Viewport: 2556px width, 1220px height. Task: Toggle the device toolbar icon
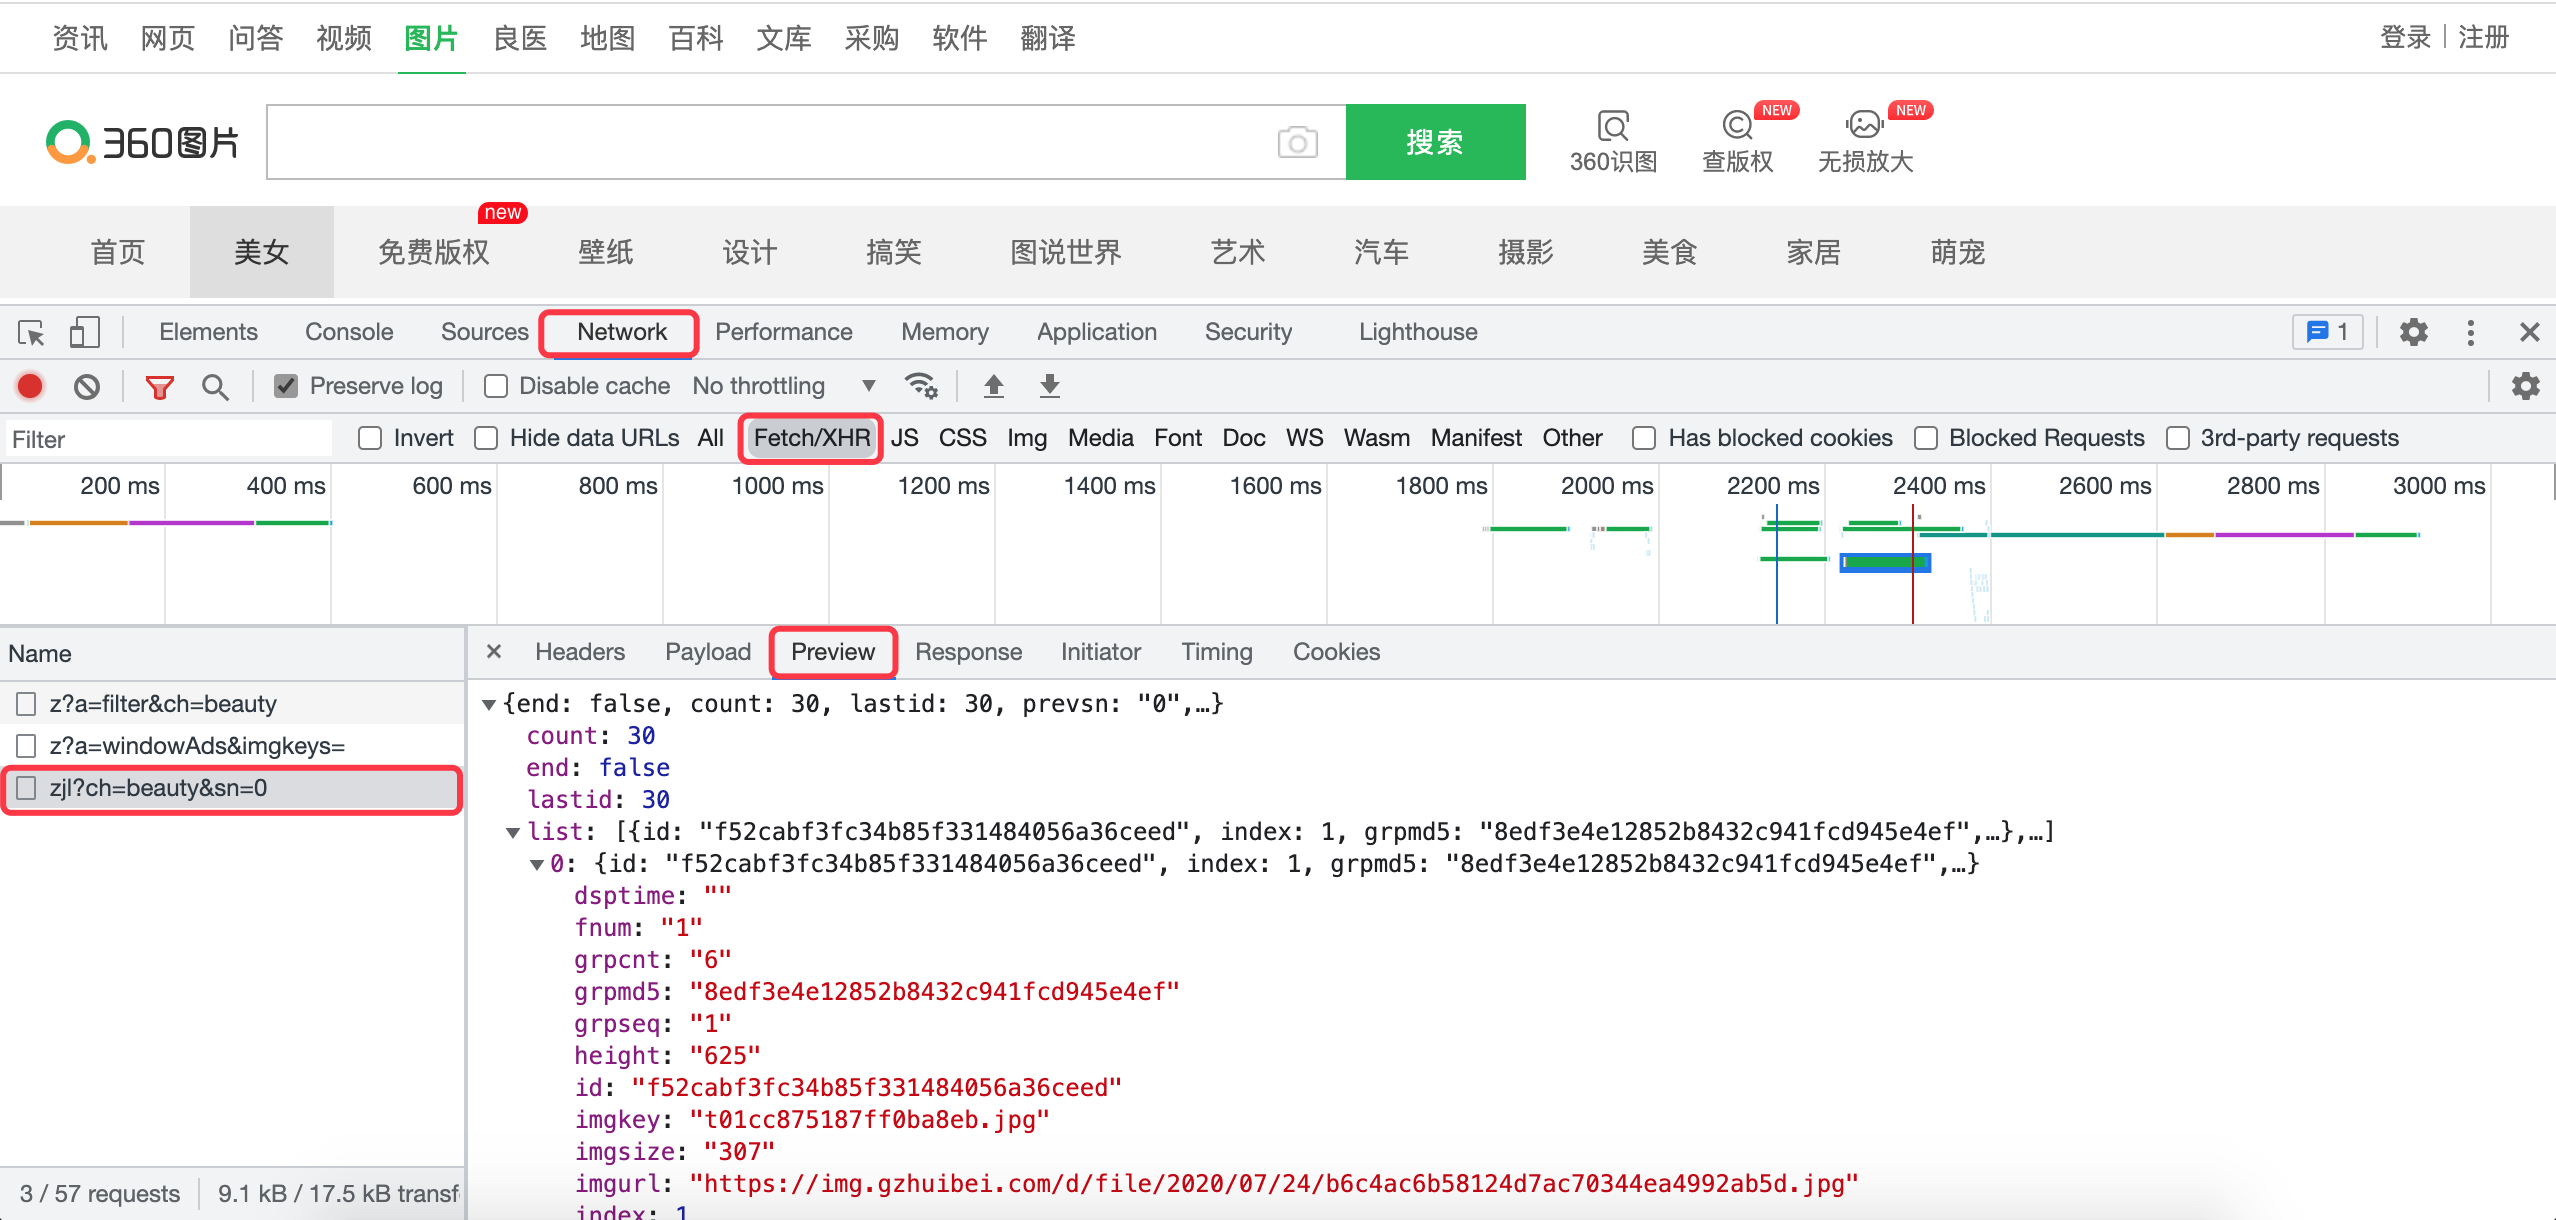click(x=84, y=332)
